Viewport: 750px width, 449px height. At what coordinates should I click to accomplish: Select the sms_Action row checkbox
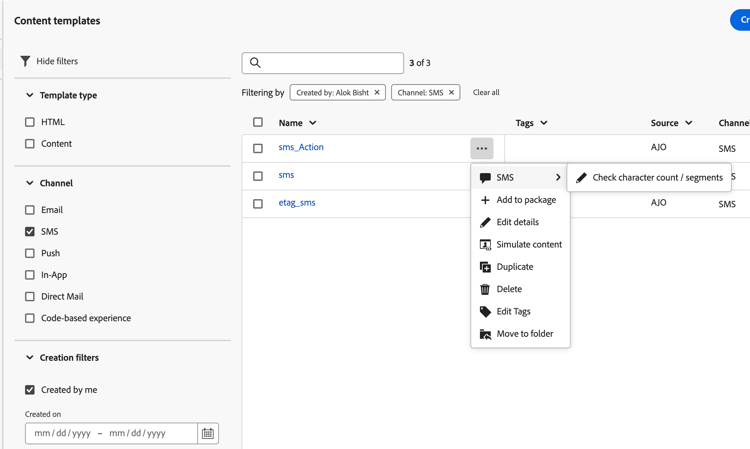coord(258,148)
